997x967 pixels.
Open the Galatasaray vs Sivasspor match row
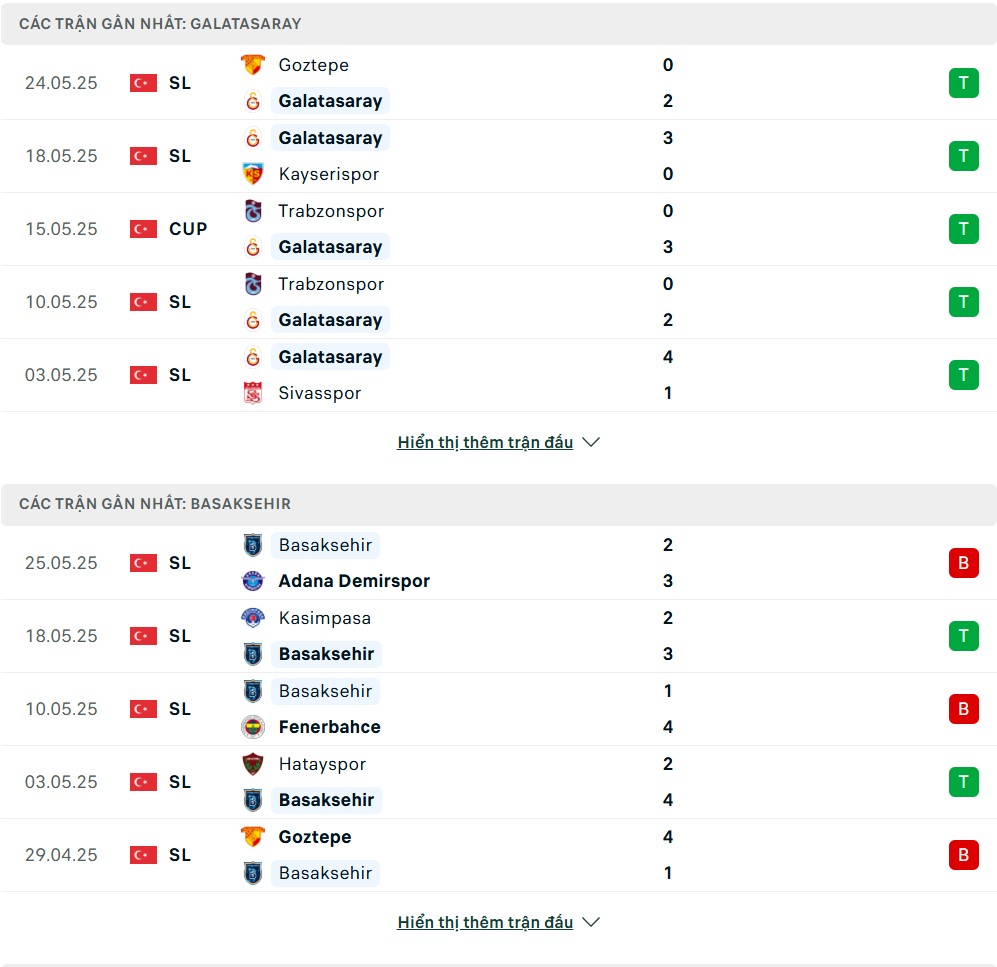(498, 375)
